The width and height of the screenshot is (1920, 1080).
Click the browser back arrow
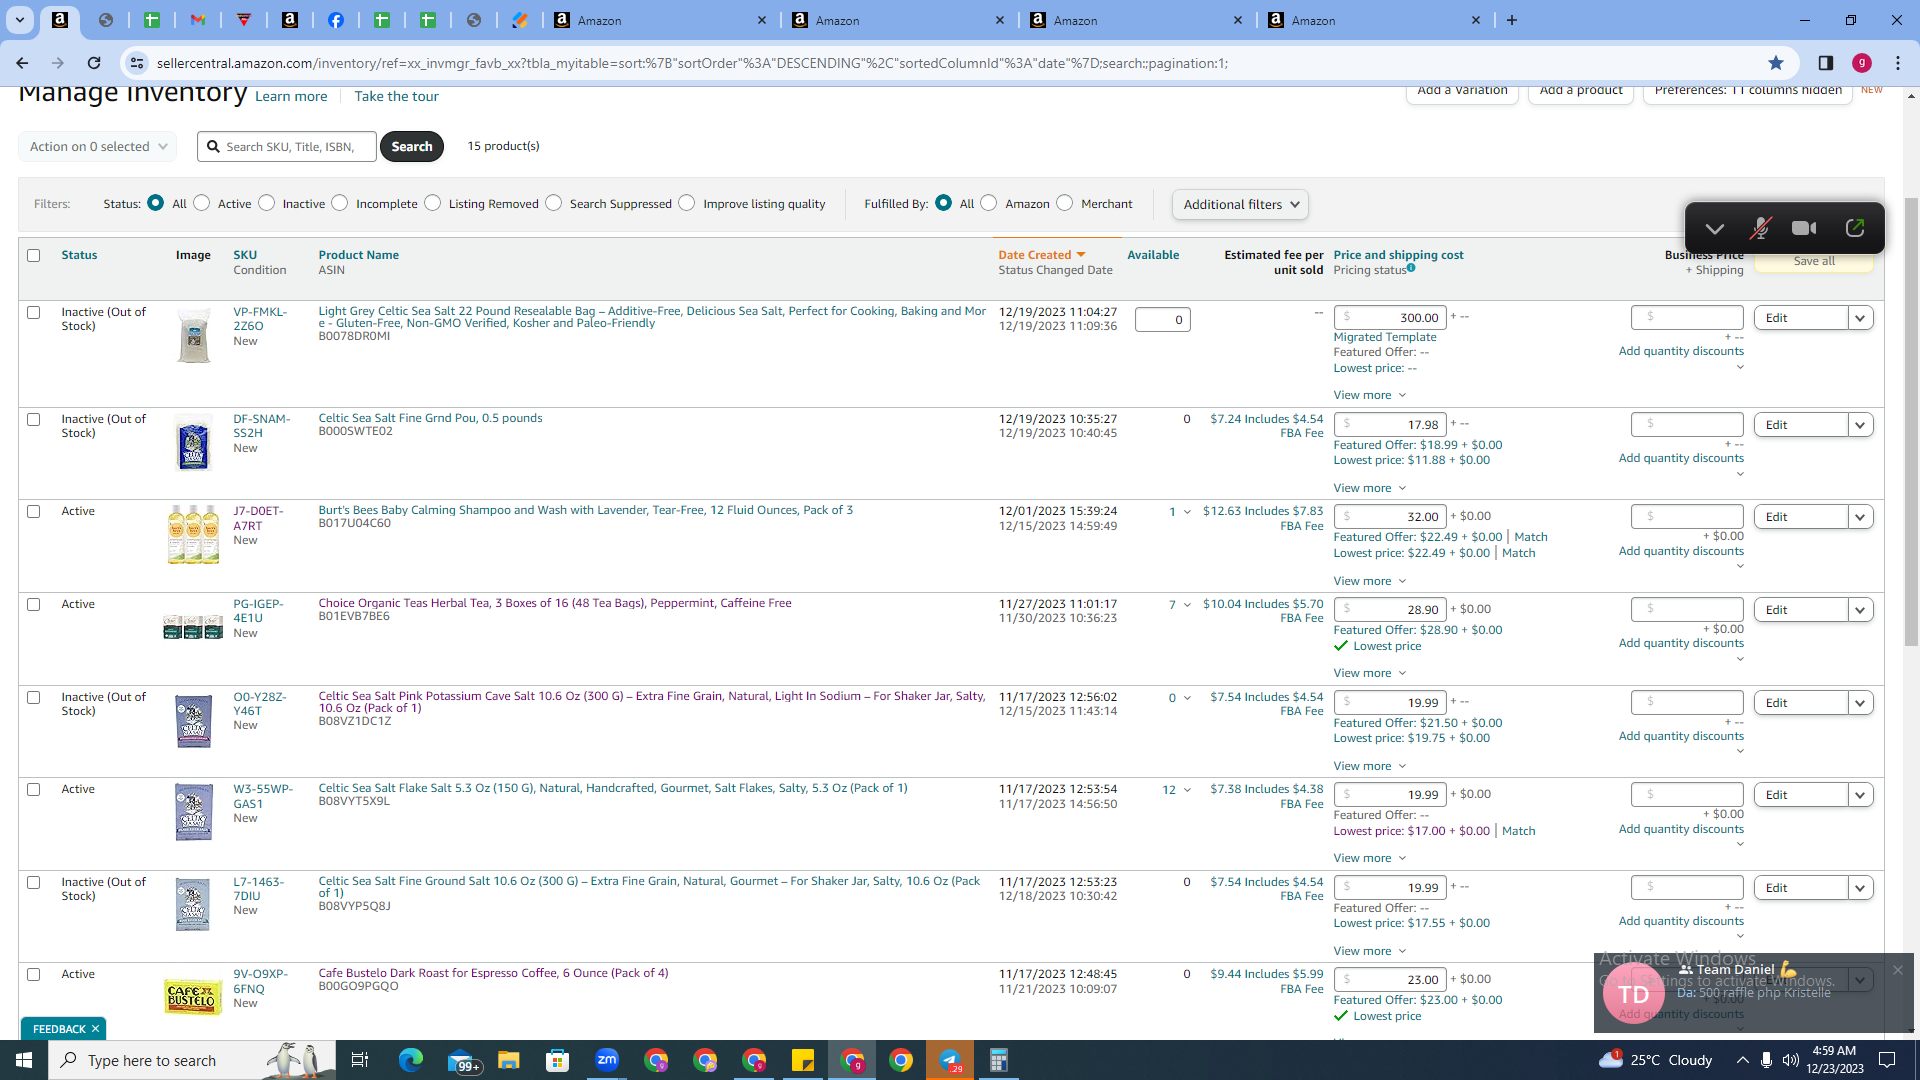pyautogui.click(x=22, y=63)
